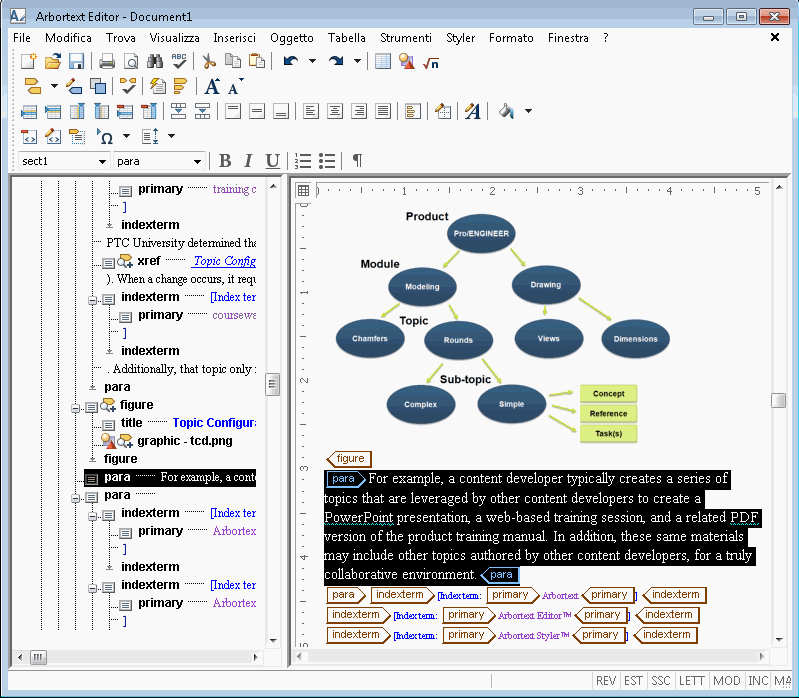Open the Find binoculars tool
This screenshot has height=698, width=799.
pos(155,62)
